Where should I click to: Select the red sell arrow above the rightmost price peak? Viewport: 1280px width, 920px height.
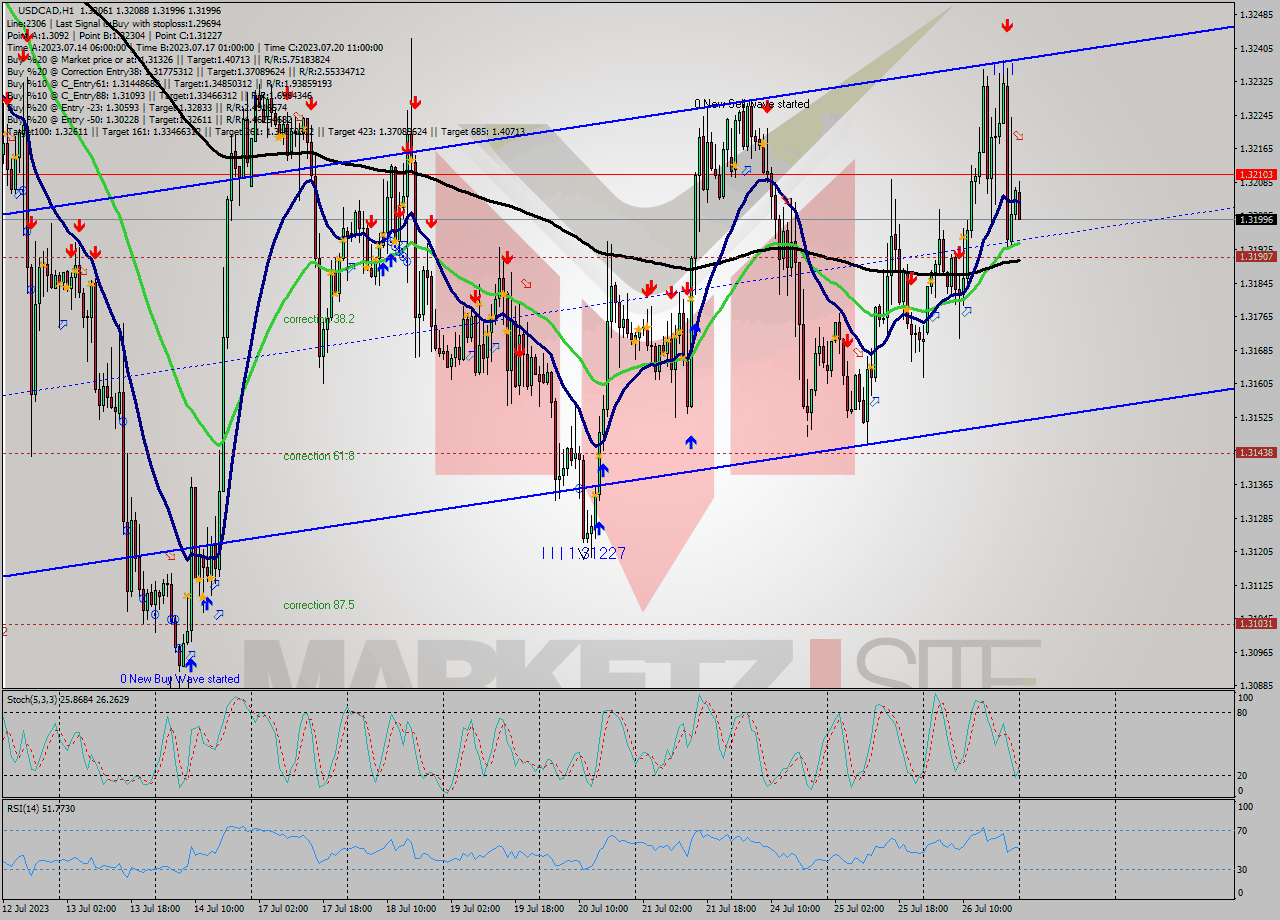coord(1007,25)
